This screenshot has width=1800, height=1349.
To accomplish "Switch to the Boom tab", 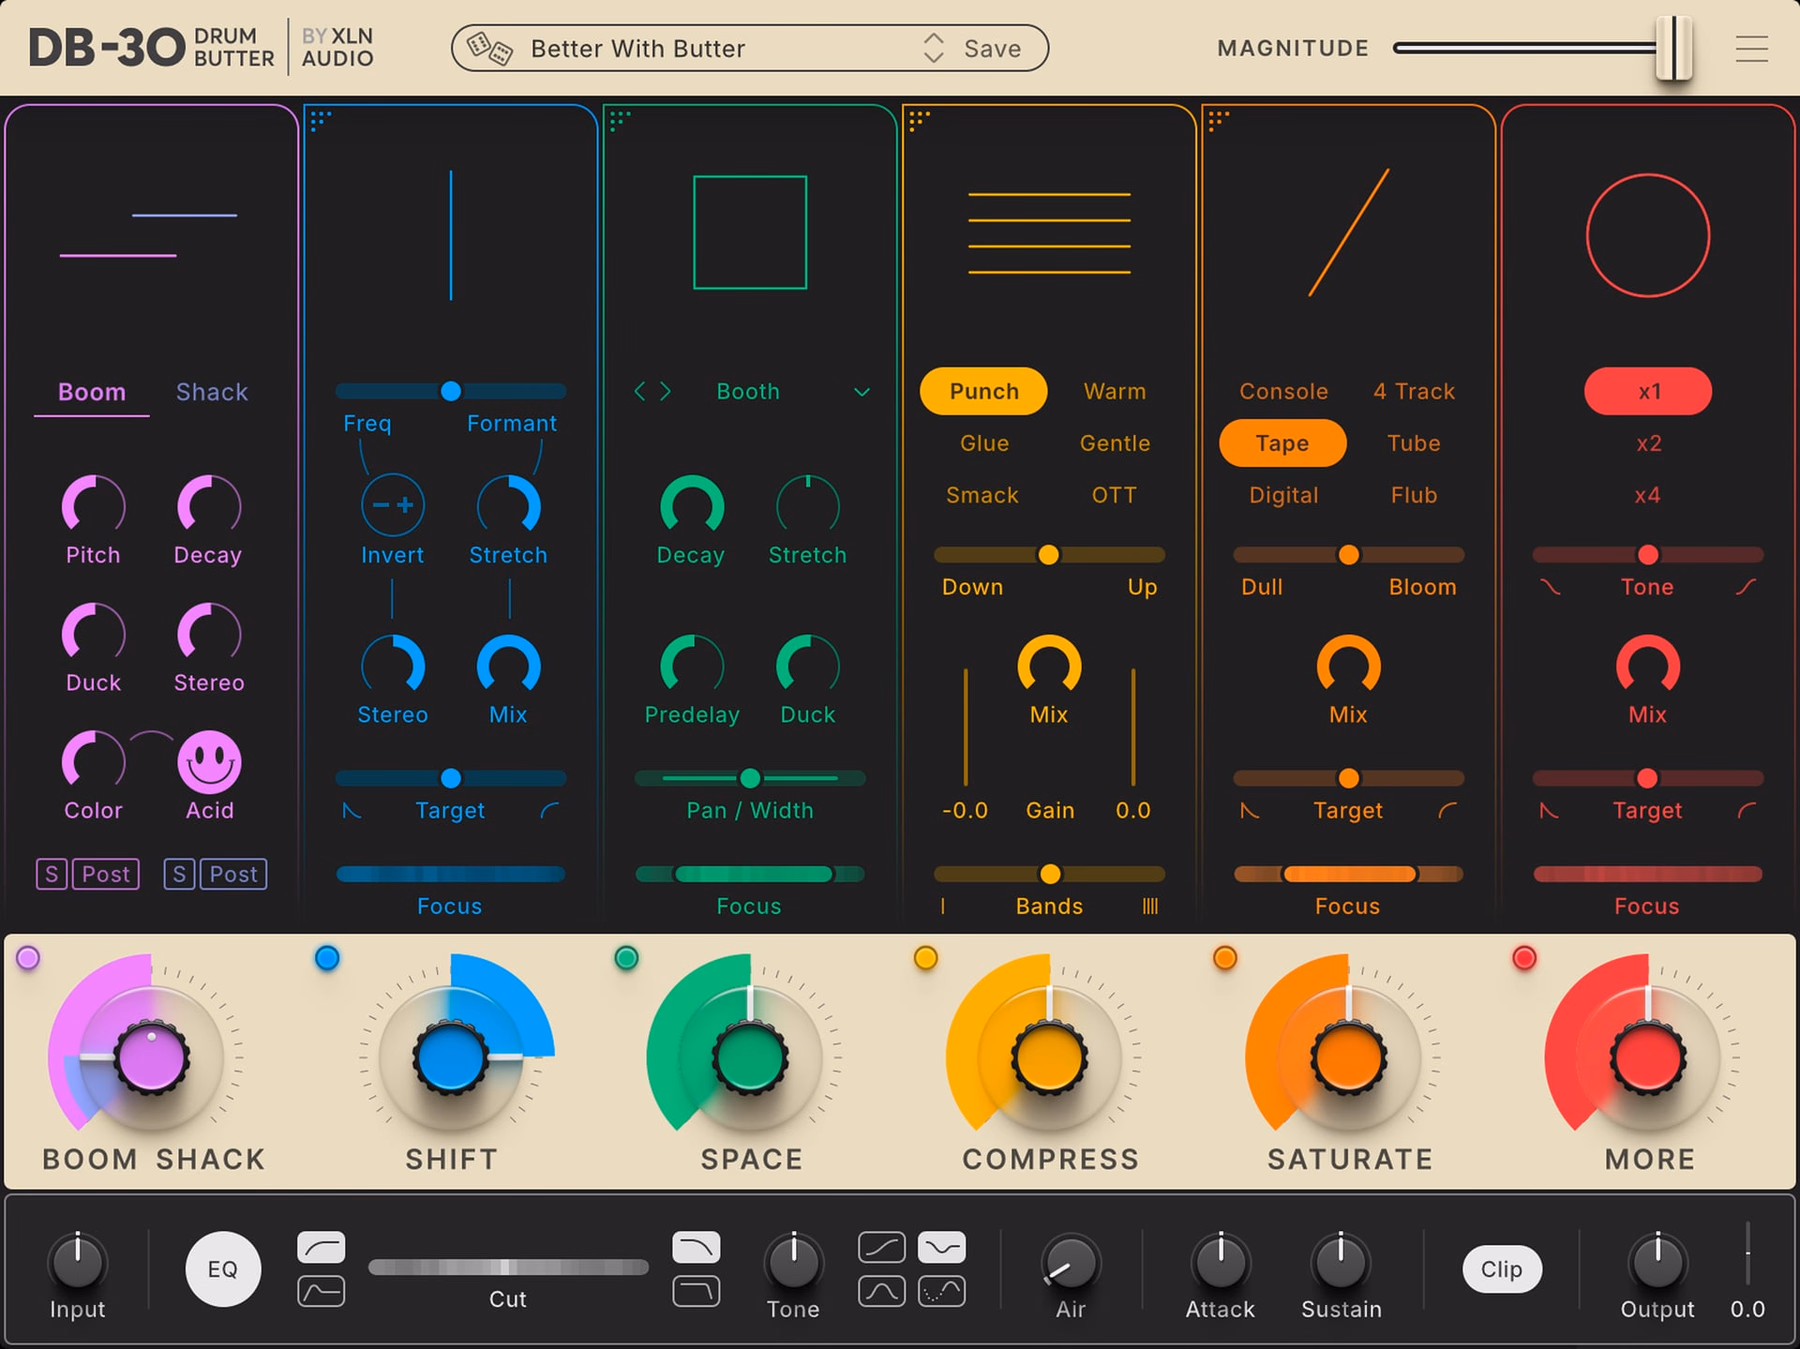I will click(92, 392).
